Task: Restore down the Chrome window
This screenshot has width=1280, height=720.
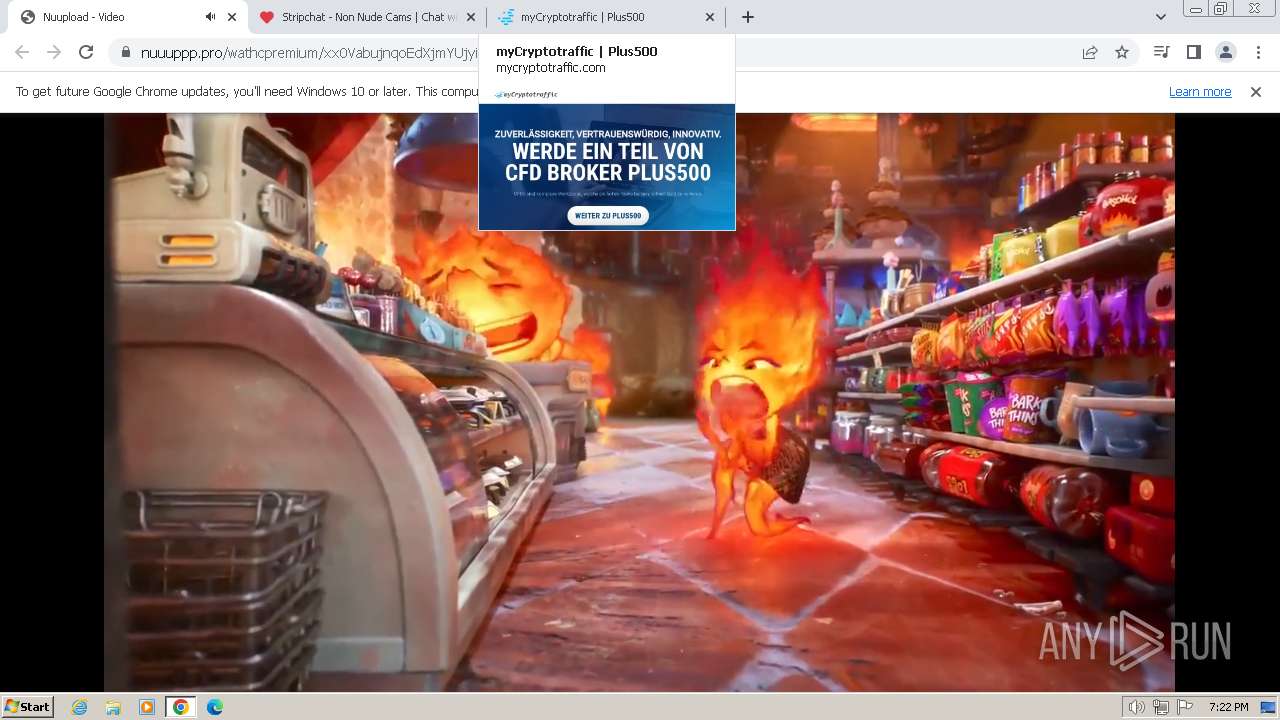Action: (1221, 8)
